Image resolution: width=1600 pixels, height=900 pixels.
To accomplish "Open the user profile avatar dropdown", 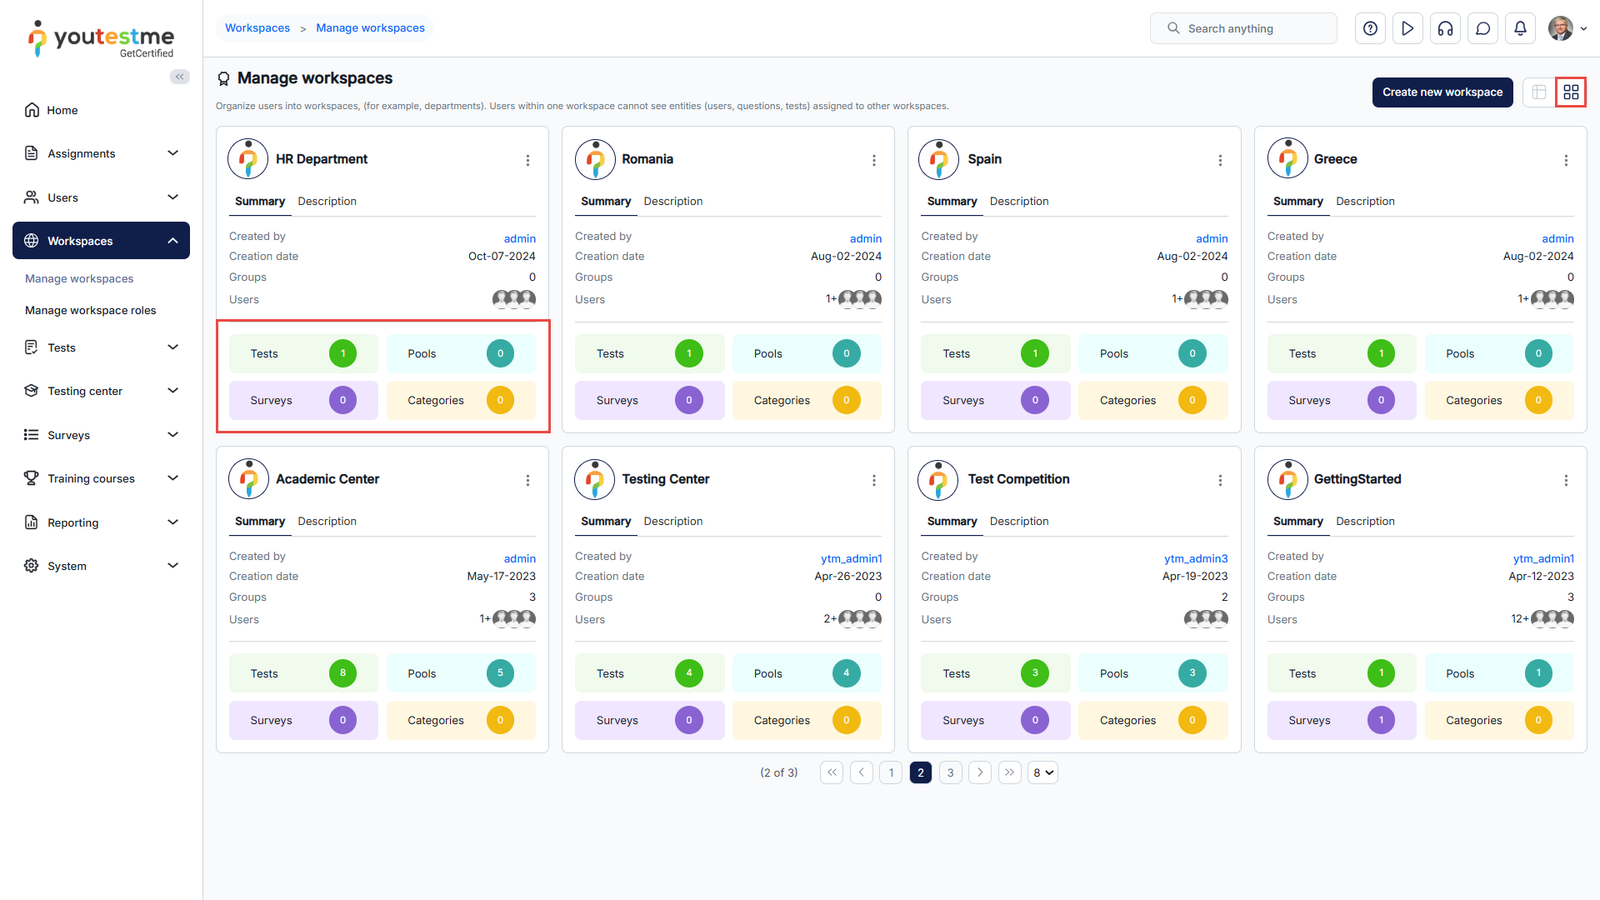I will [x=1566, y=29].
